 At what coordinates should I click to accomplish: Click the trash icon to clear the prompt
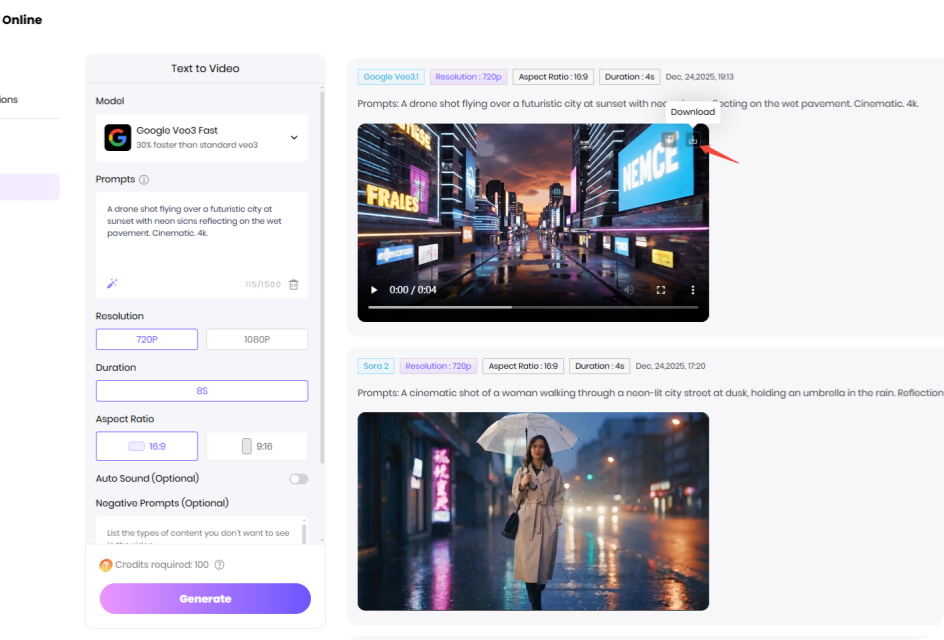[x=293, y=285]
